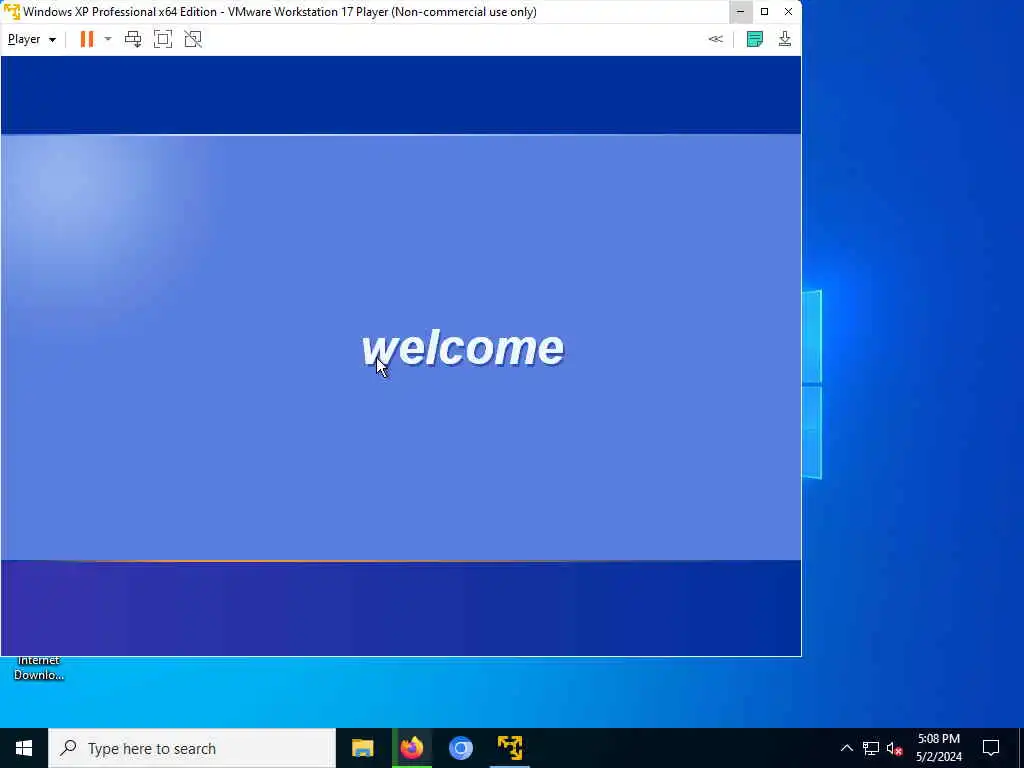This screenshot has height=768, width=1024.
Task: Maximize the VMware Player window
Action: (765, 12)
